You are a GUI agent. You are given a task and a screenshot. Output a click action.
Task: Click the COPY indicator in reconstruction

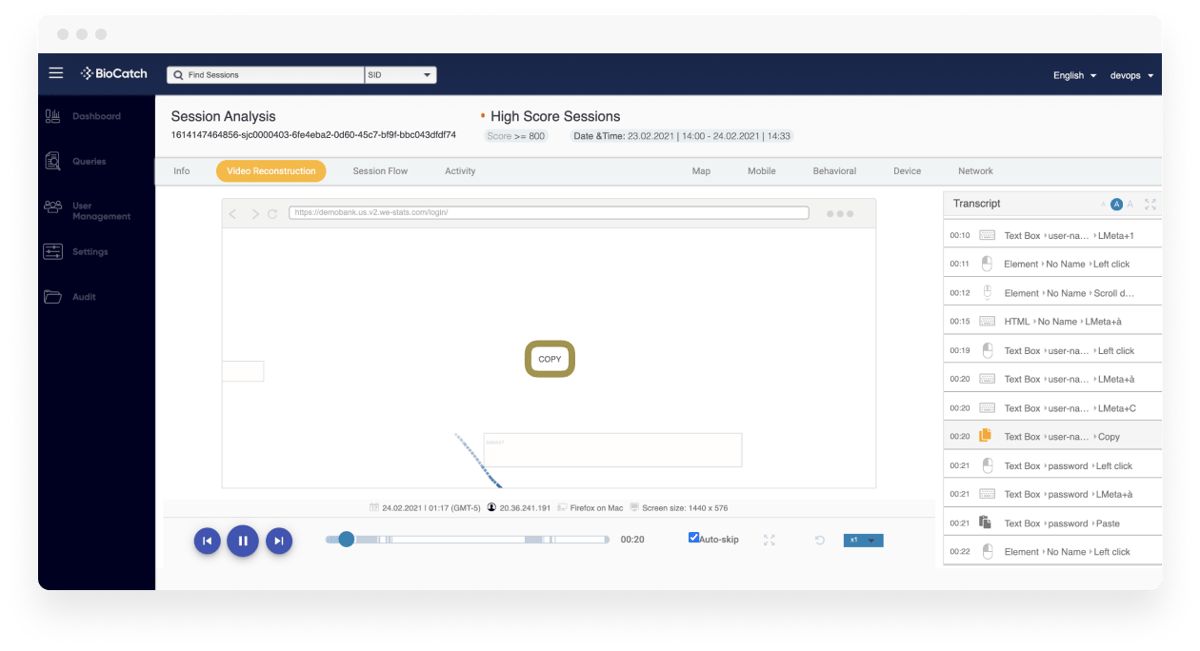click(x=550, y=359)
